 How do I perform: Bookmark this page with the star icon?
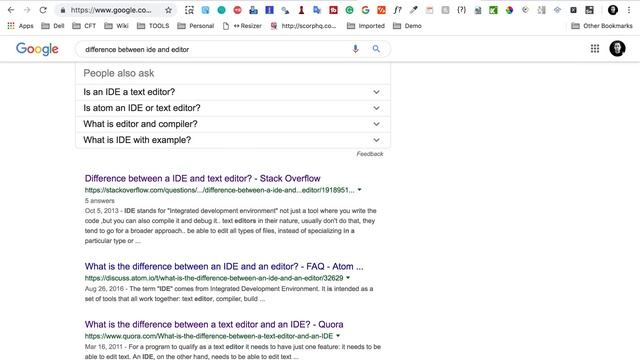(168, 10)
